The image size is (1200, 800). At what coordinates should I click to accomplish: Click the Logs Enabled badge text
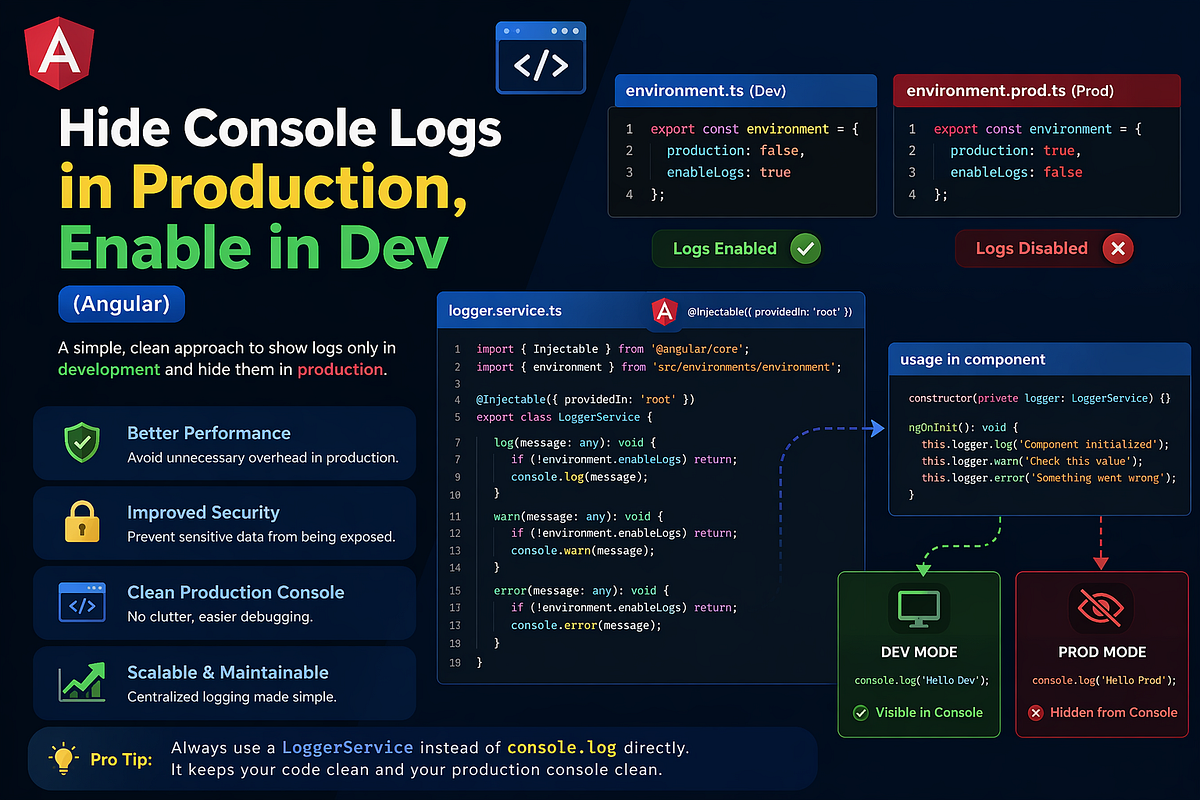724,248
